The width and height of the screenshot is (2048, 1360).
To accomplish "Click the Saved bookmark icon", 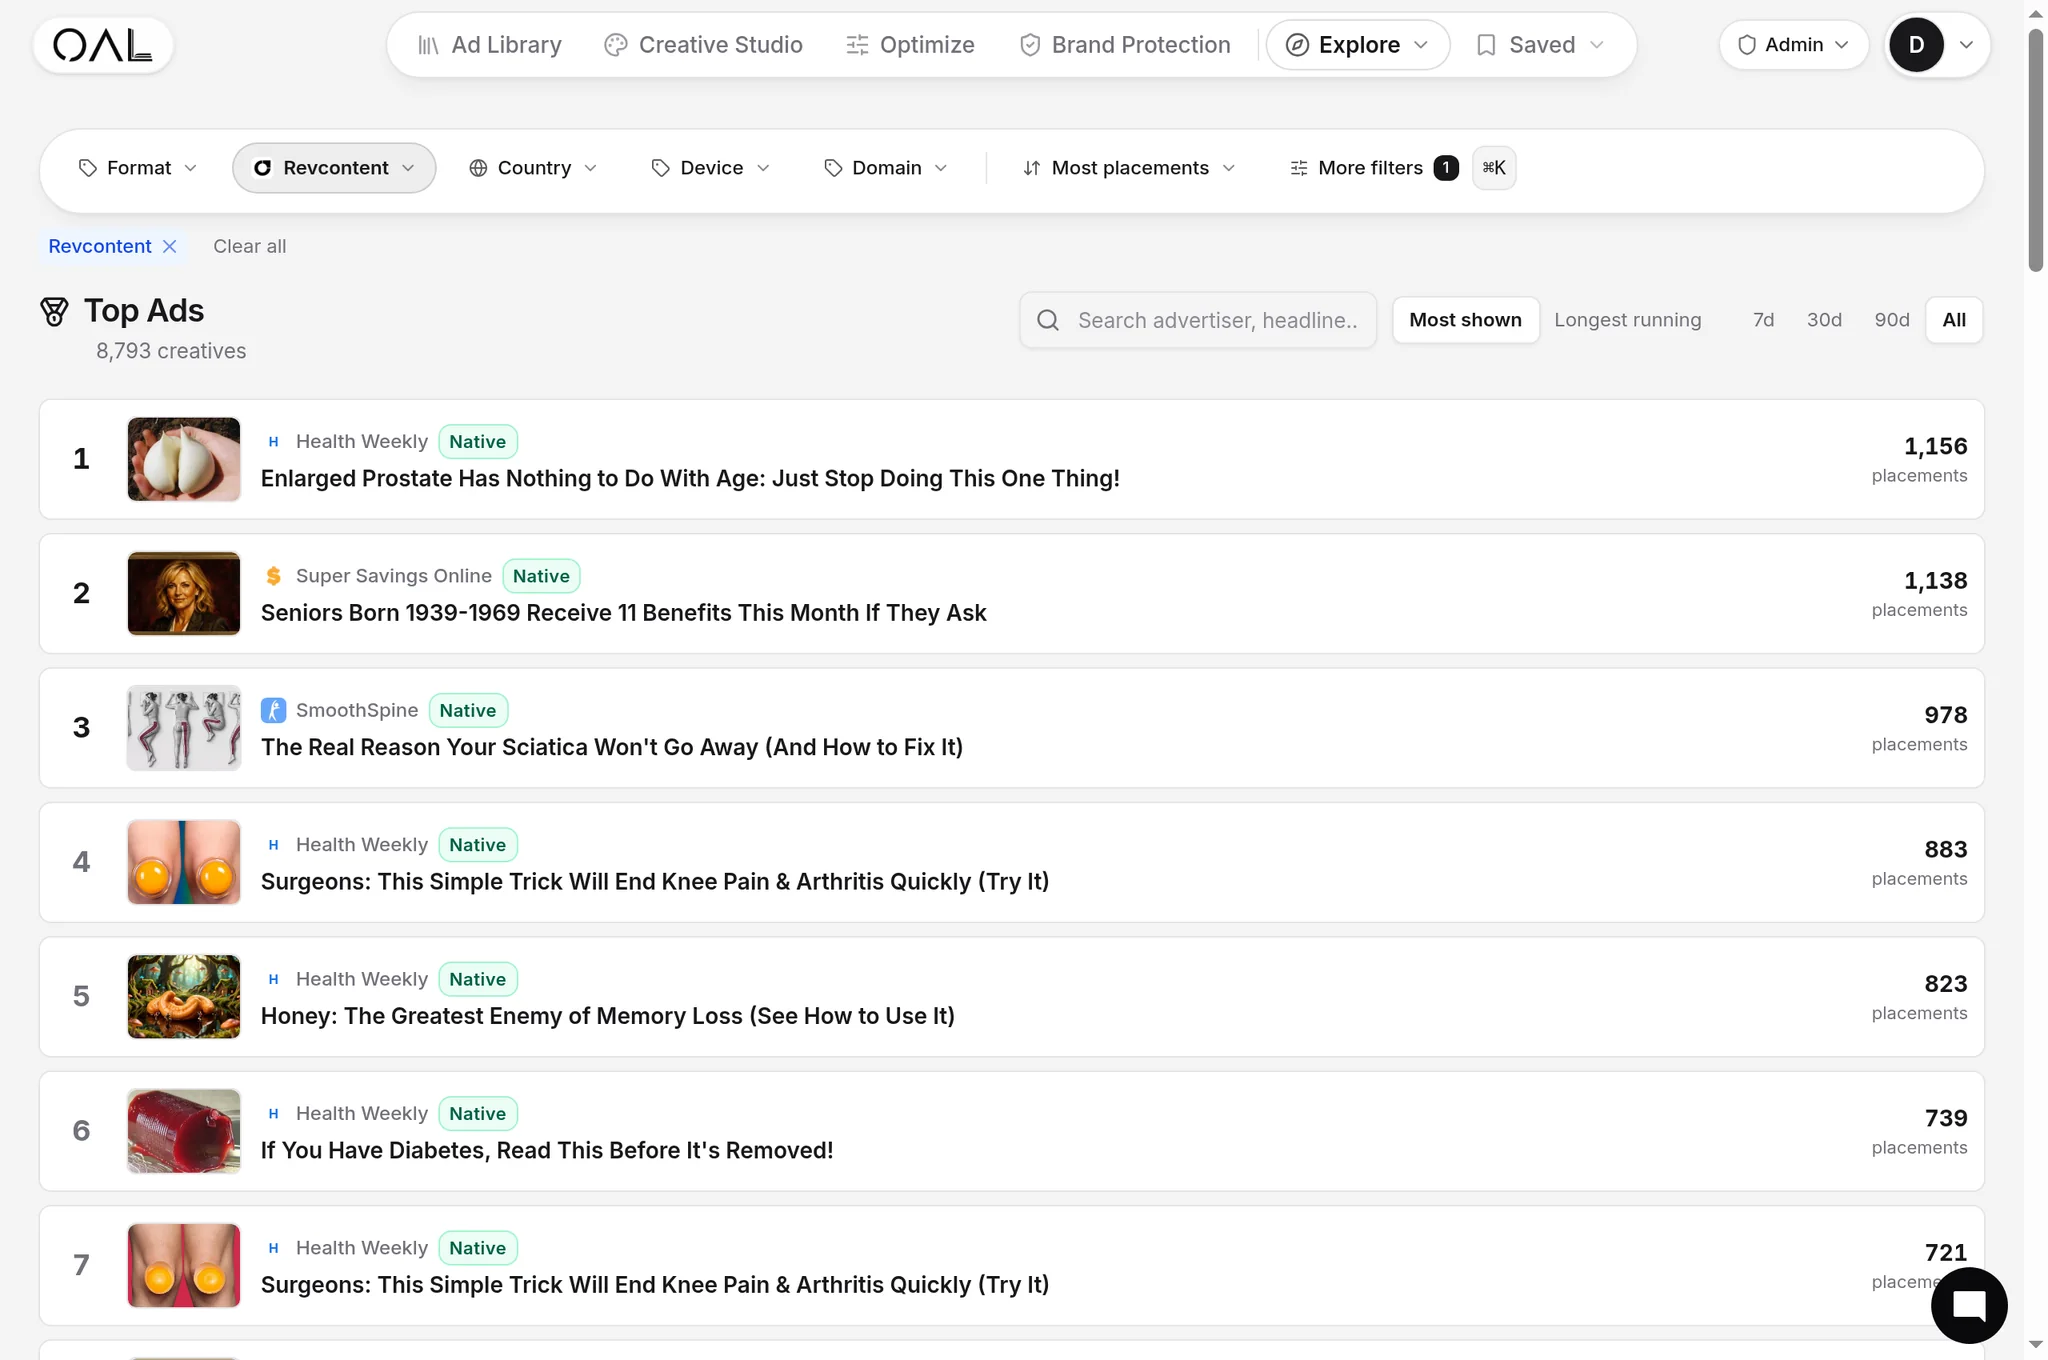I will coord(1486,45).
